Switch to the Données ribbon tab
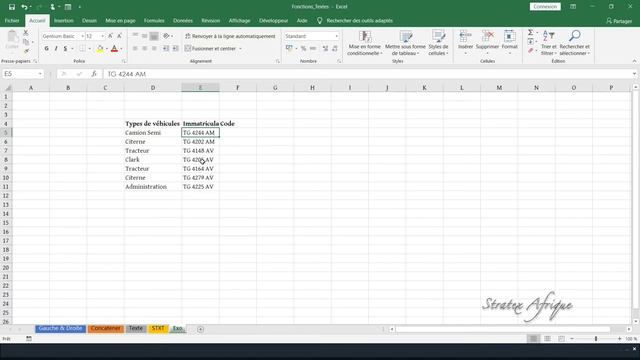Viewport: 640px width, 360px height. click(183, 20)
